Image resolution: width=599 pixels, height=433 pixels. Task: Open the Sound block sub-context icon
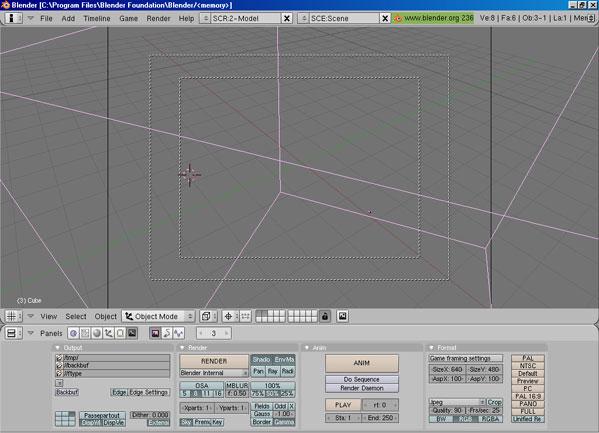[x=178, y=333]
